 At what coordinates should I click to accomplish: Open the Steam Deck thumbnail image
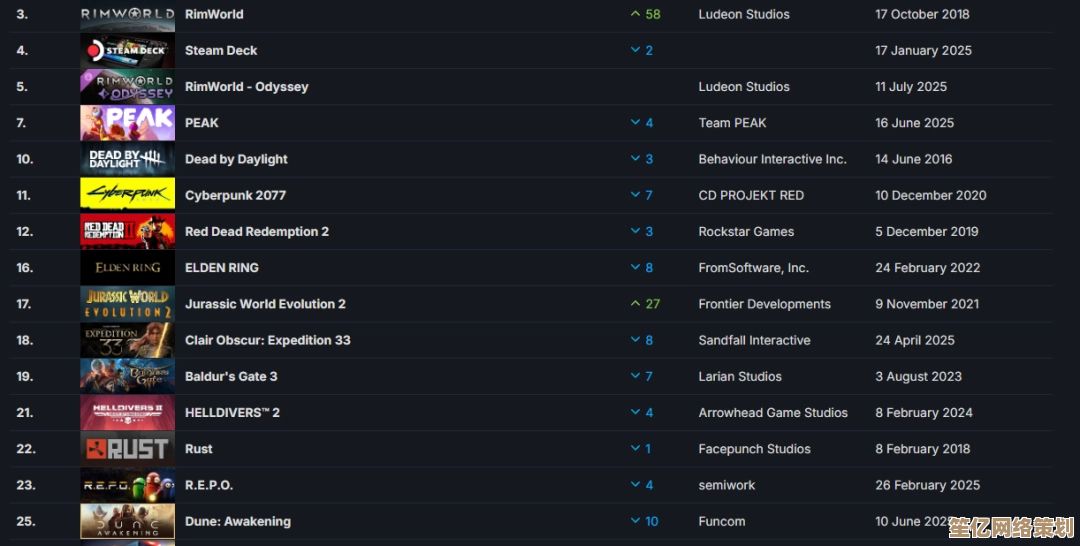(127, 50)
